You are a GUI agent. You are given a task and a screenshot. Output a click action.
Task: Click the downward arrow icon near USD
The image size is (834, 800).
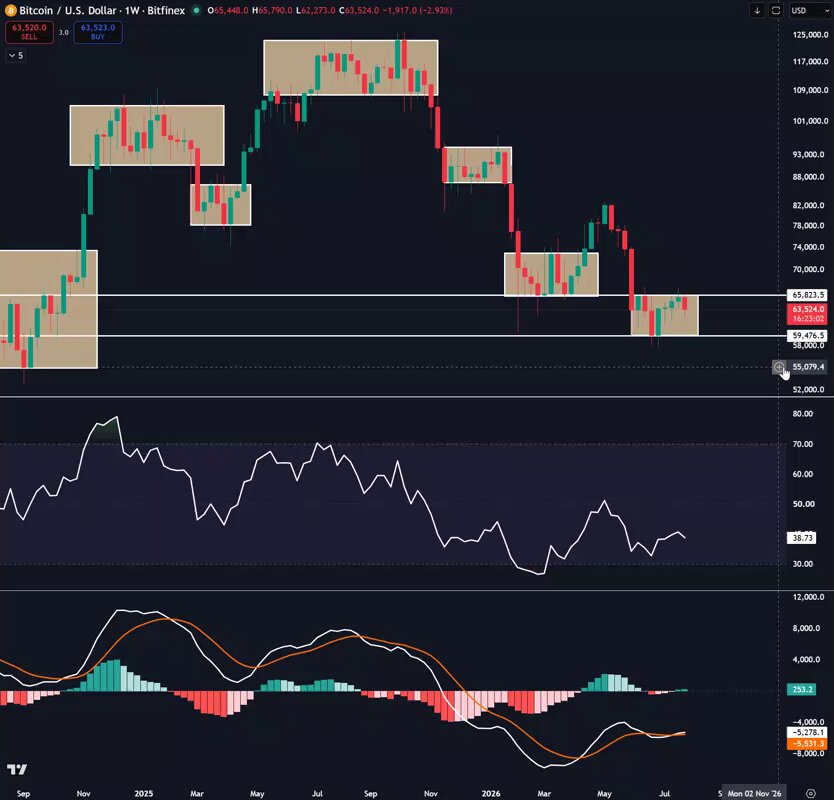click(x=757, y=11)
